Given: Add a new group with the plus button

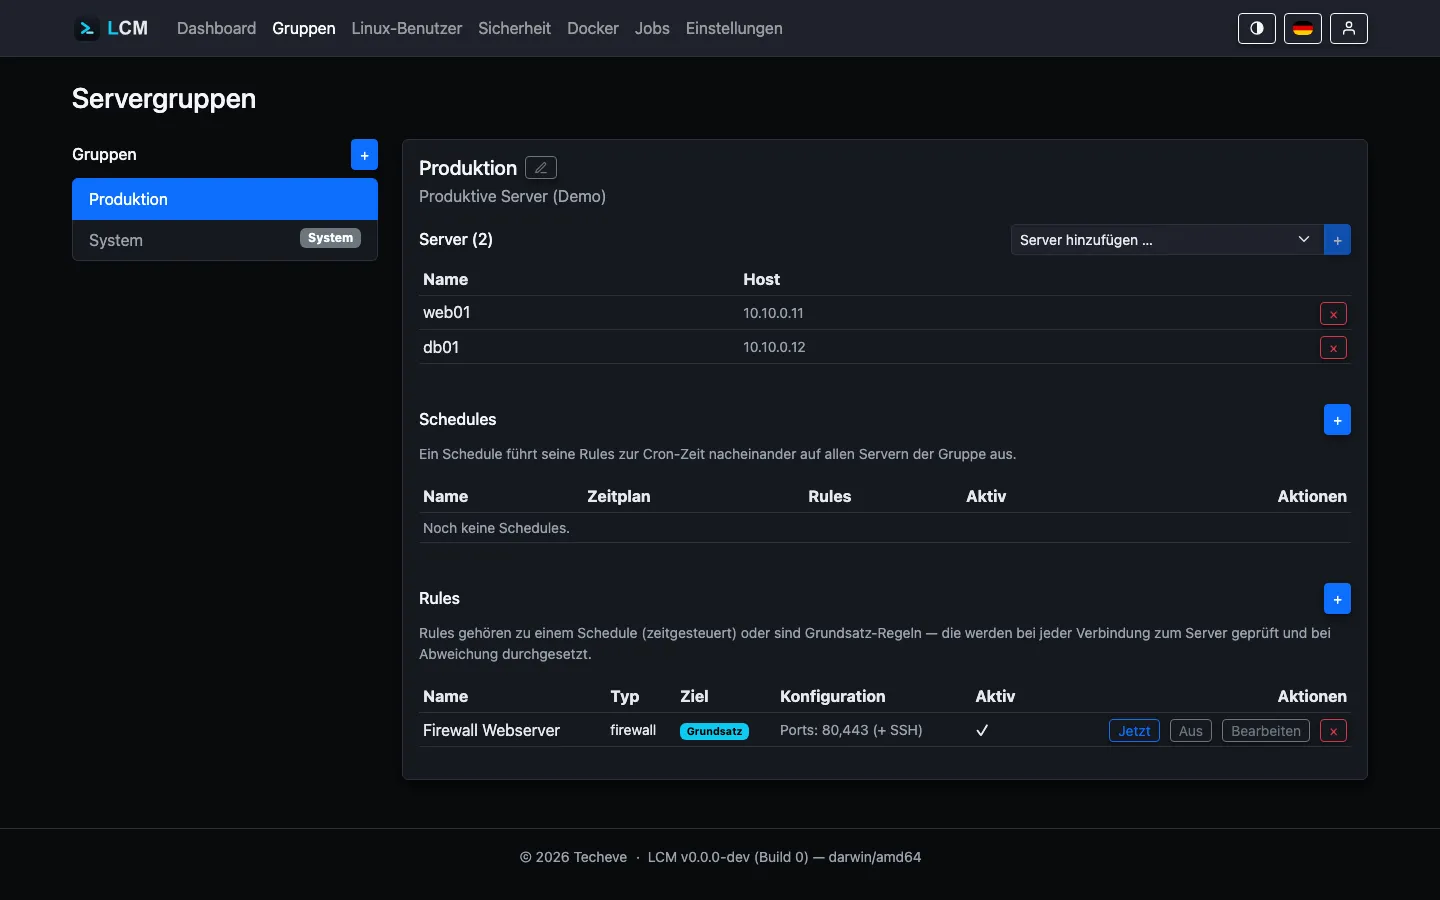Looking at the screenshot, I should (364, 155).
